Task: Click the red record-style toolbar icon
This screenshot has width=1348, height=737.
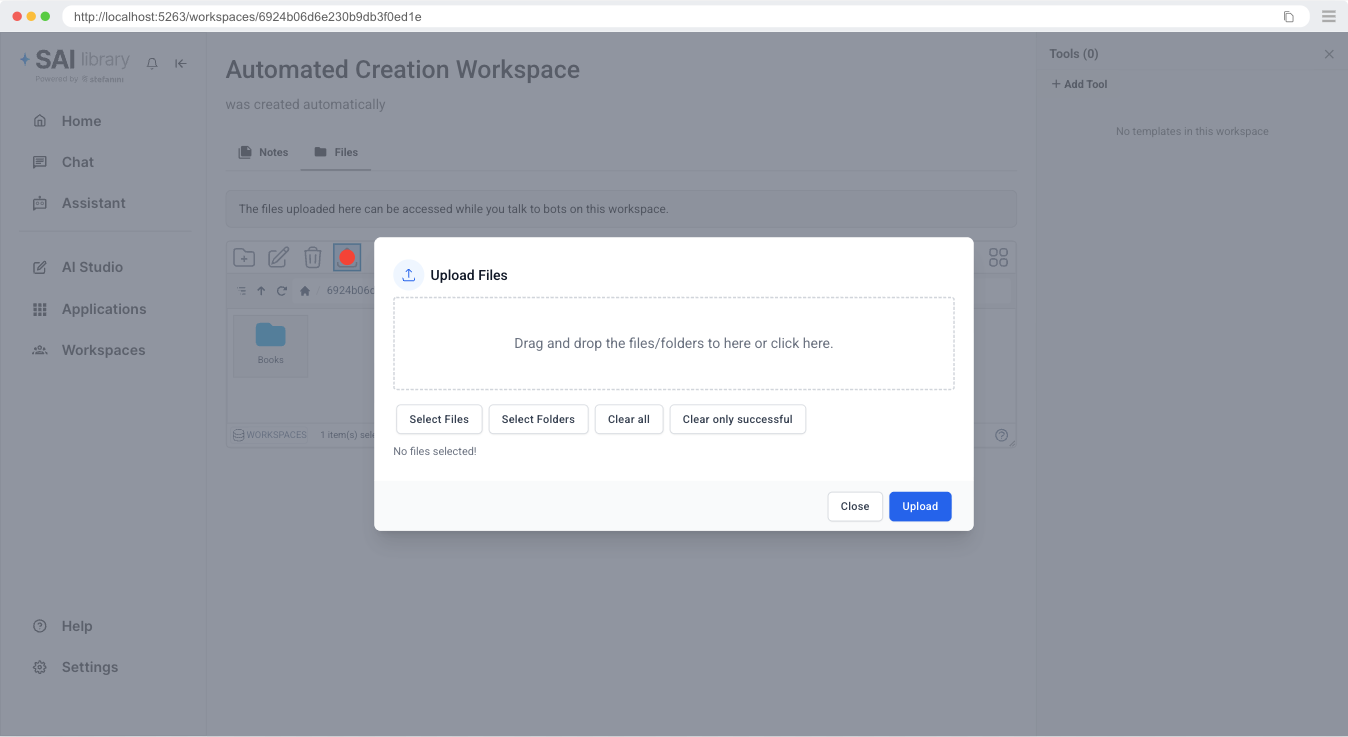Action: (x=347, y=257)
